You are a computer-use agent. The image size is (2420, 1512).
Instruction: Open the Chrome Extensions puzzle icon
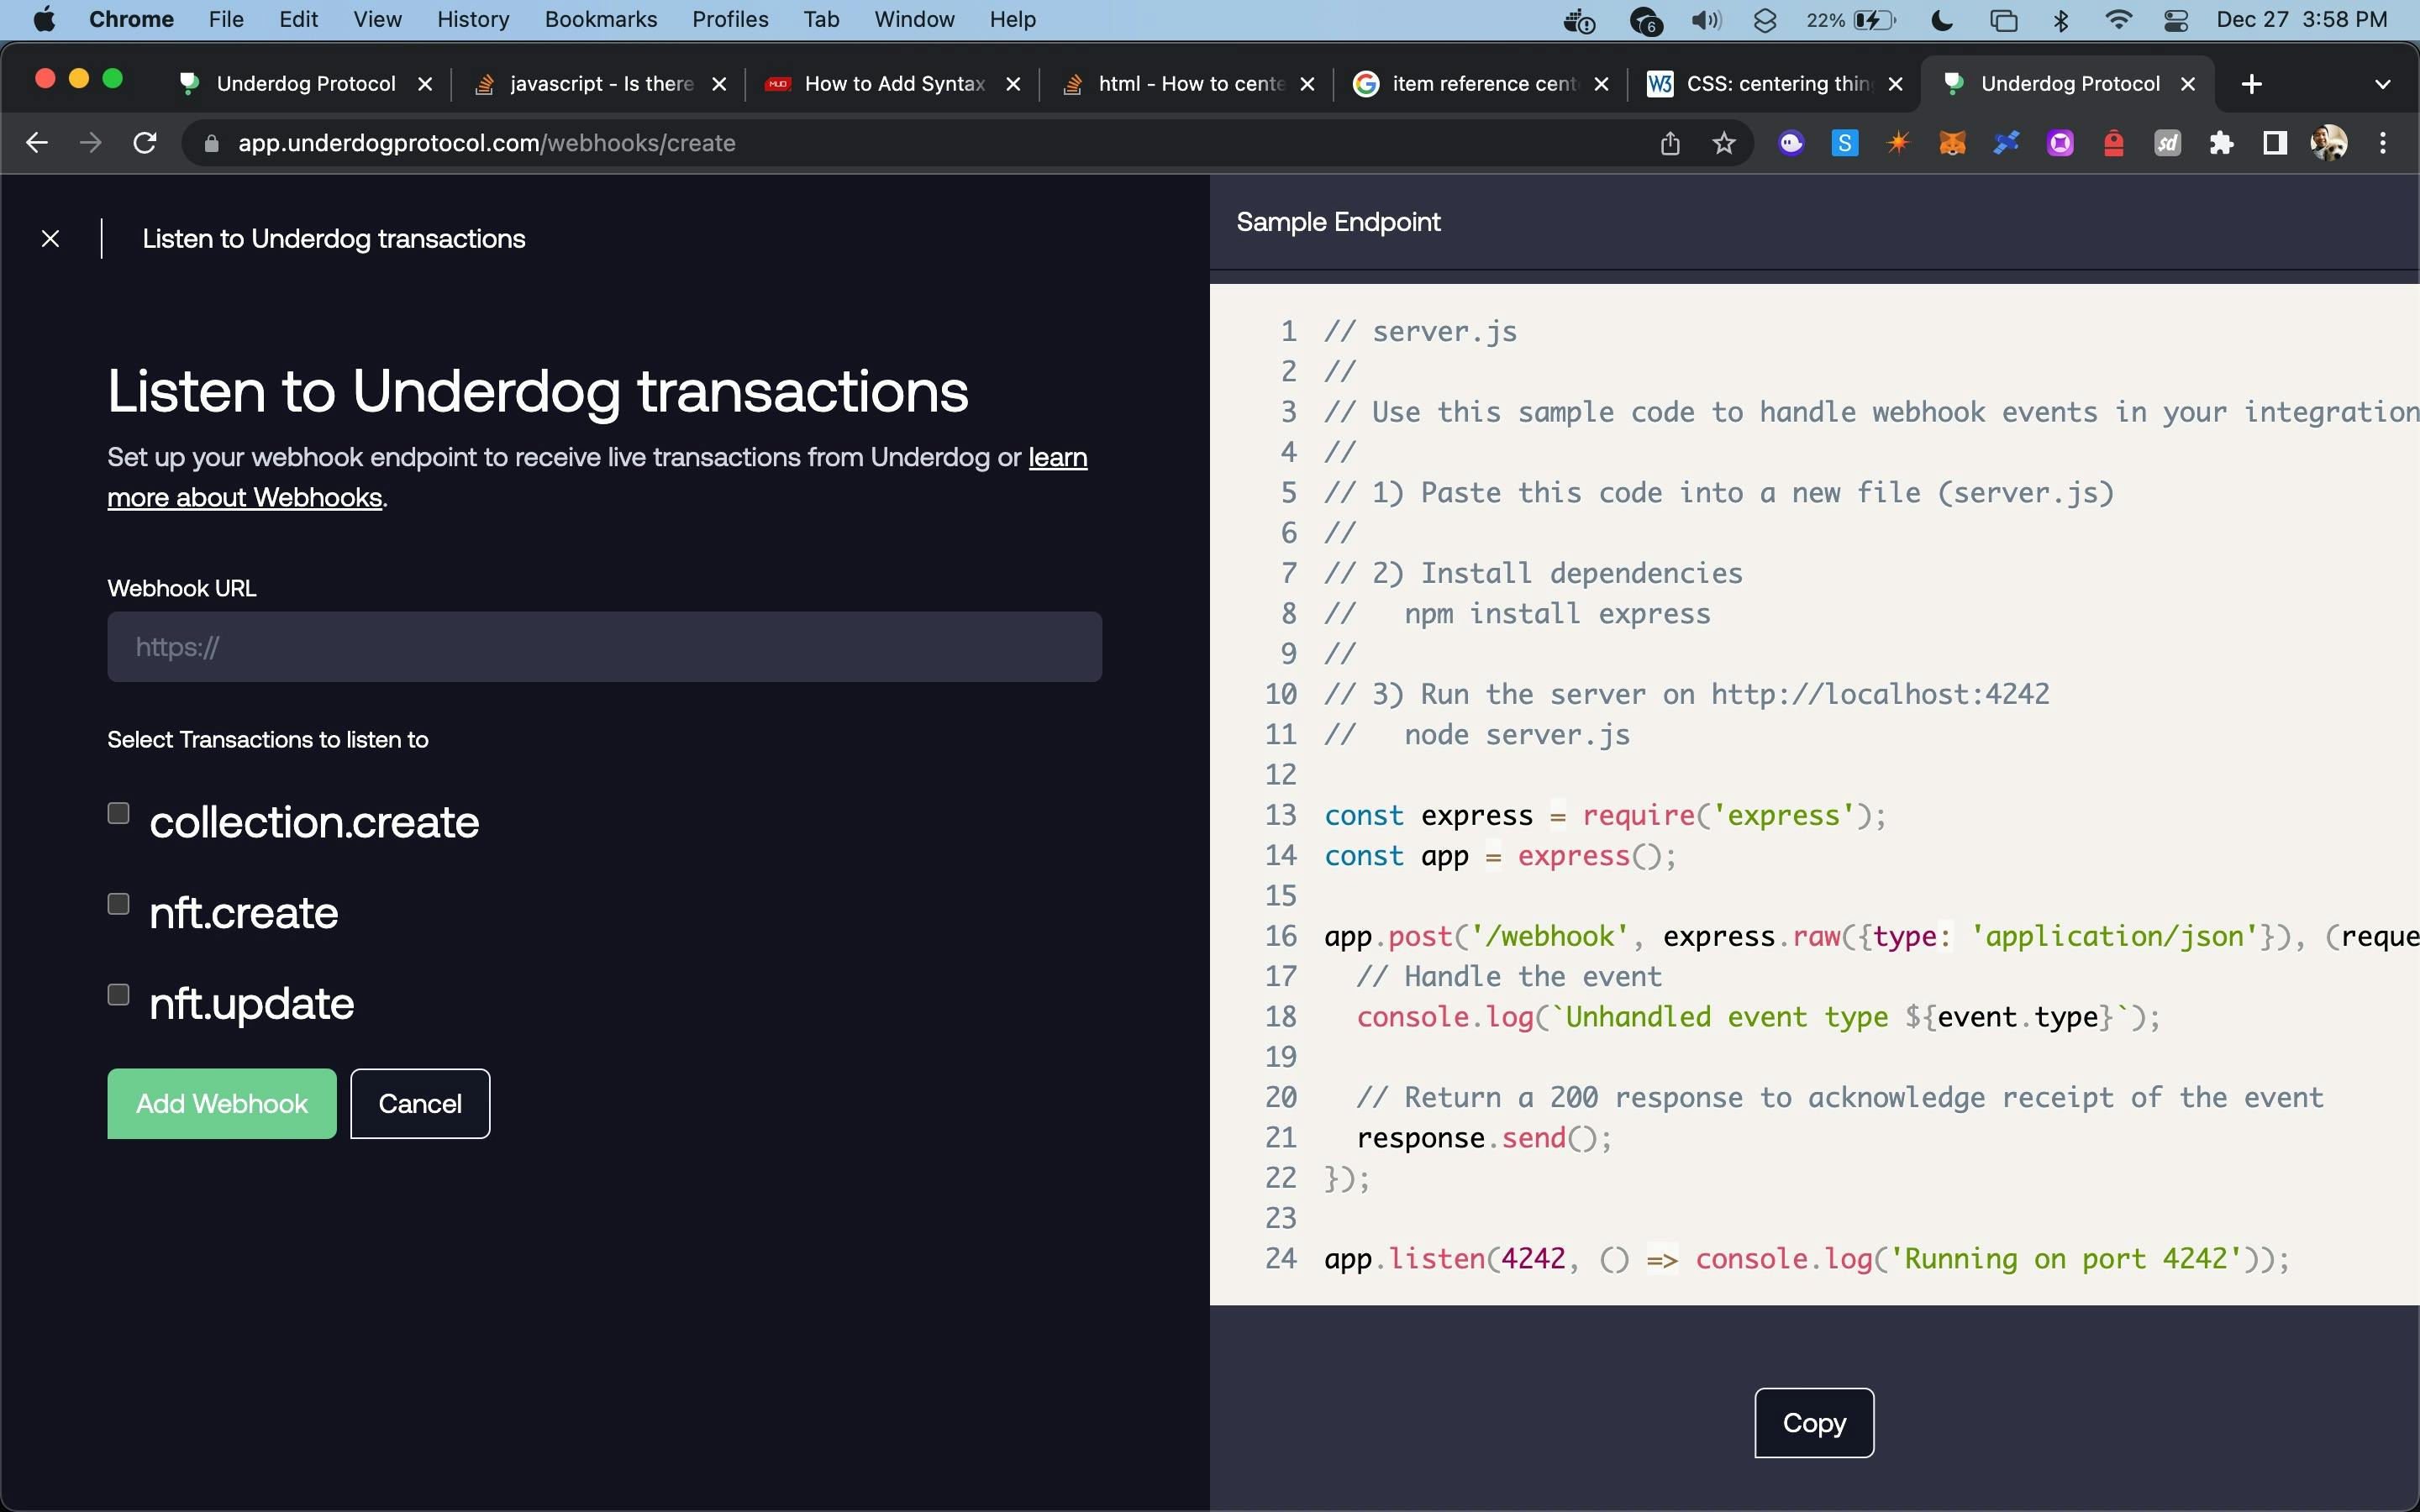click(x=2221, y=143)
